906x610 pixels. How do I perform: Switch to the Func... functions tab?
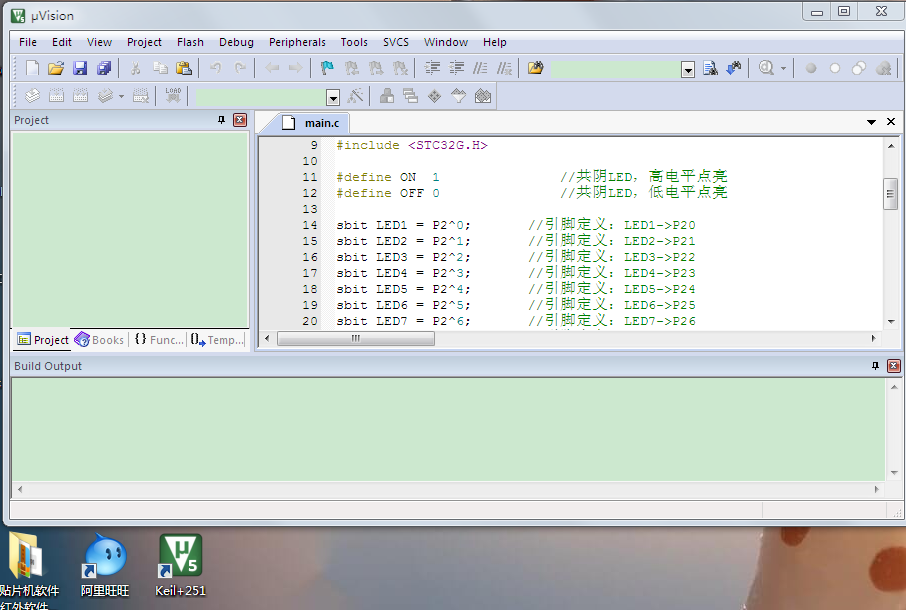[x=159, y=340]
